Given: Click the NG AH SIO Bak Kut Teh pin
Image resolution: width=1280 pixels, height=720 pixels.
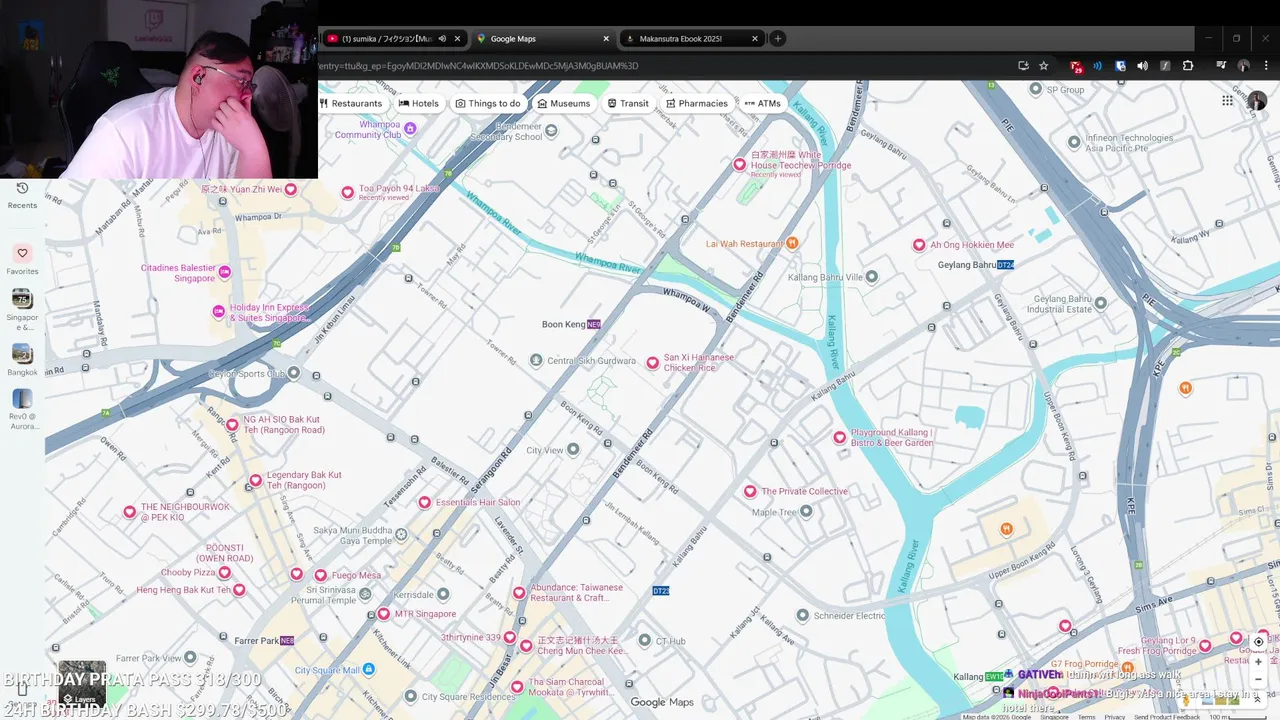Looking at the screenshot, I should [x=232, y=425].
